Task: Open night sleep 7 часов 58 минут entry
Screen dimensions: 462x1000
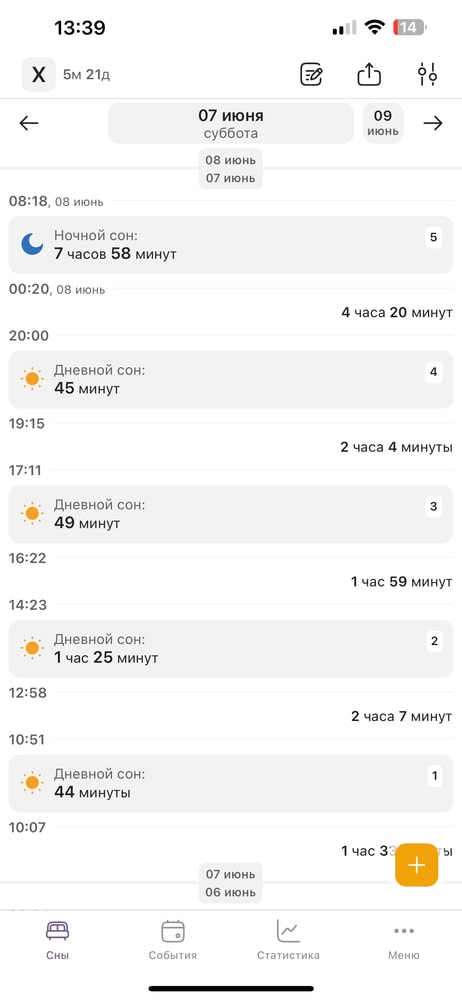Action: (x=231, y=245)
